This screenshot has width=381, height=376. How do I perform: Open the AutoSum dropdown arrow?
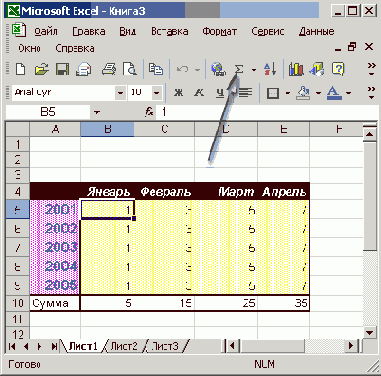pyautogui.click(x=254, y=70)
